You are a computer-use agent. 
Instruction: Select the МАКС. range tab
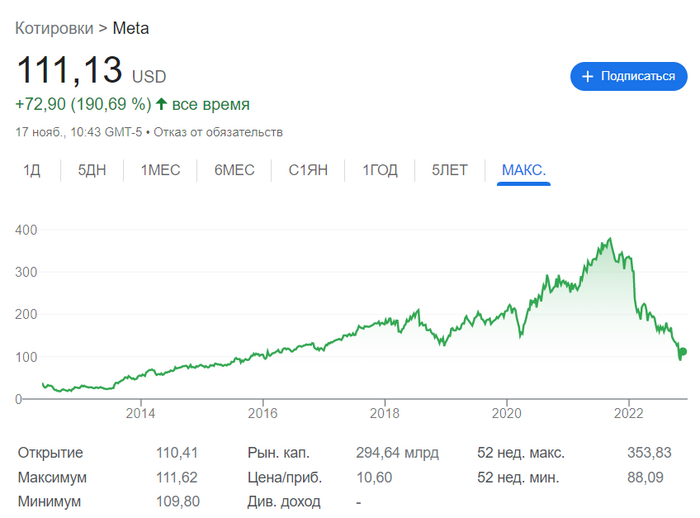(x=523, y=171)
